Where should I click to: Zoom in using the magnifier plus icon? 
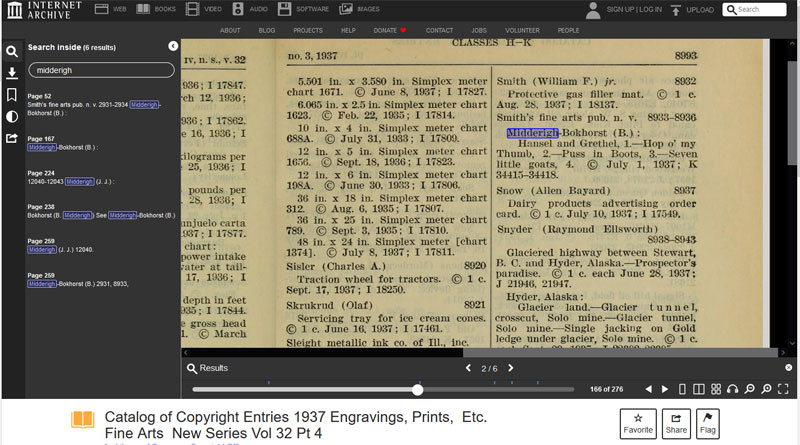[x=767, y=389]
